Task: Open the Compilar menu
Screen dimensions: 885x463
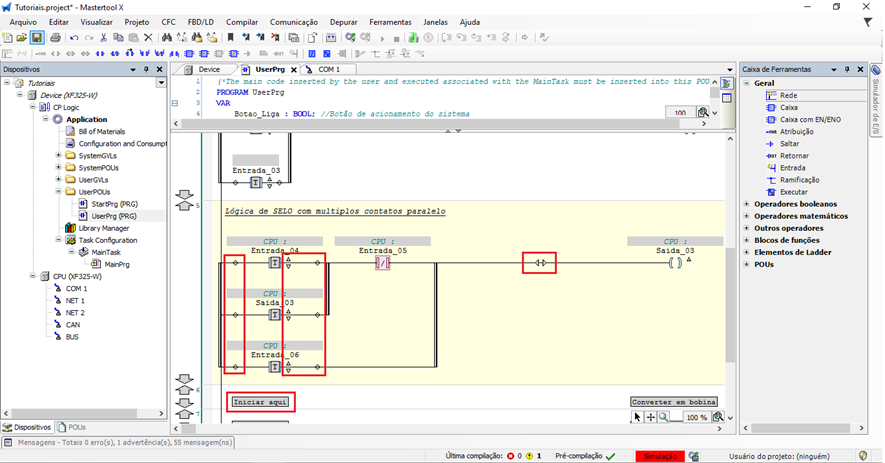Action: click(x=241, y=21)
